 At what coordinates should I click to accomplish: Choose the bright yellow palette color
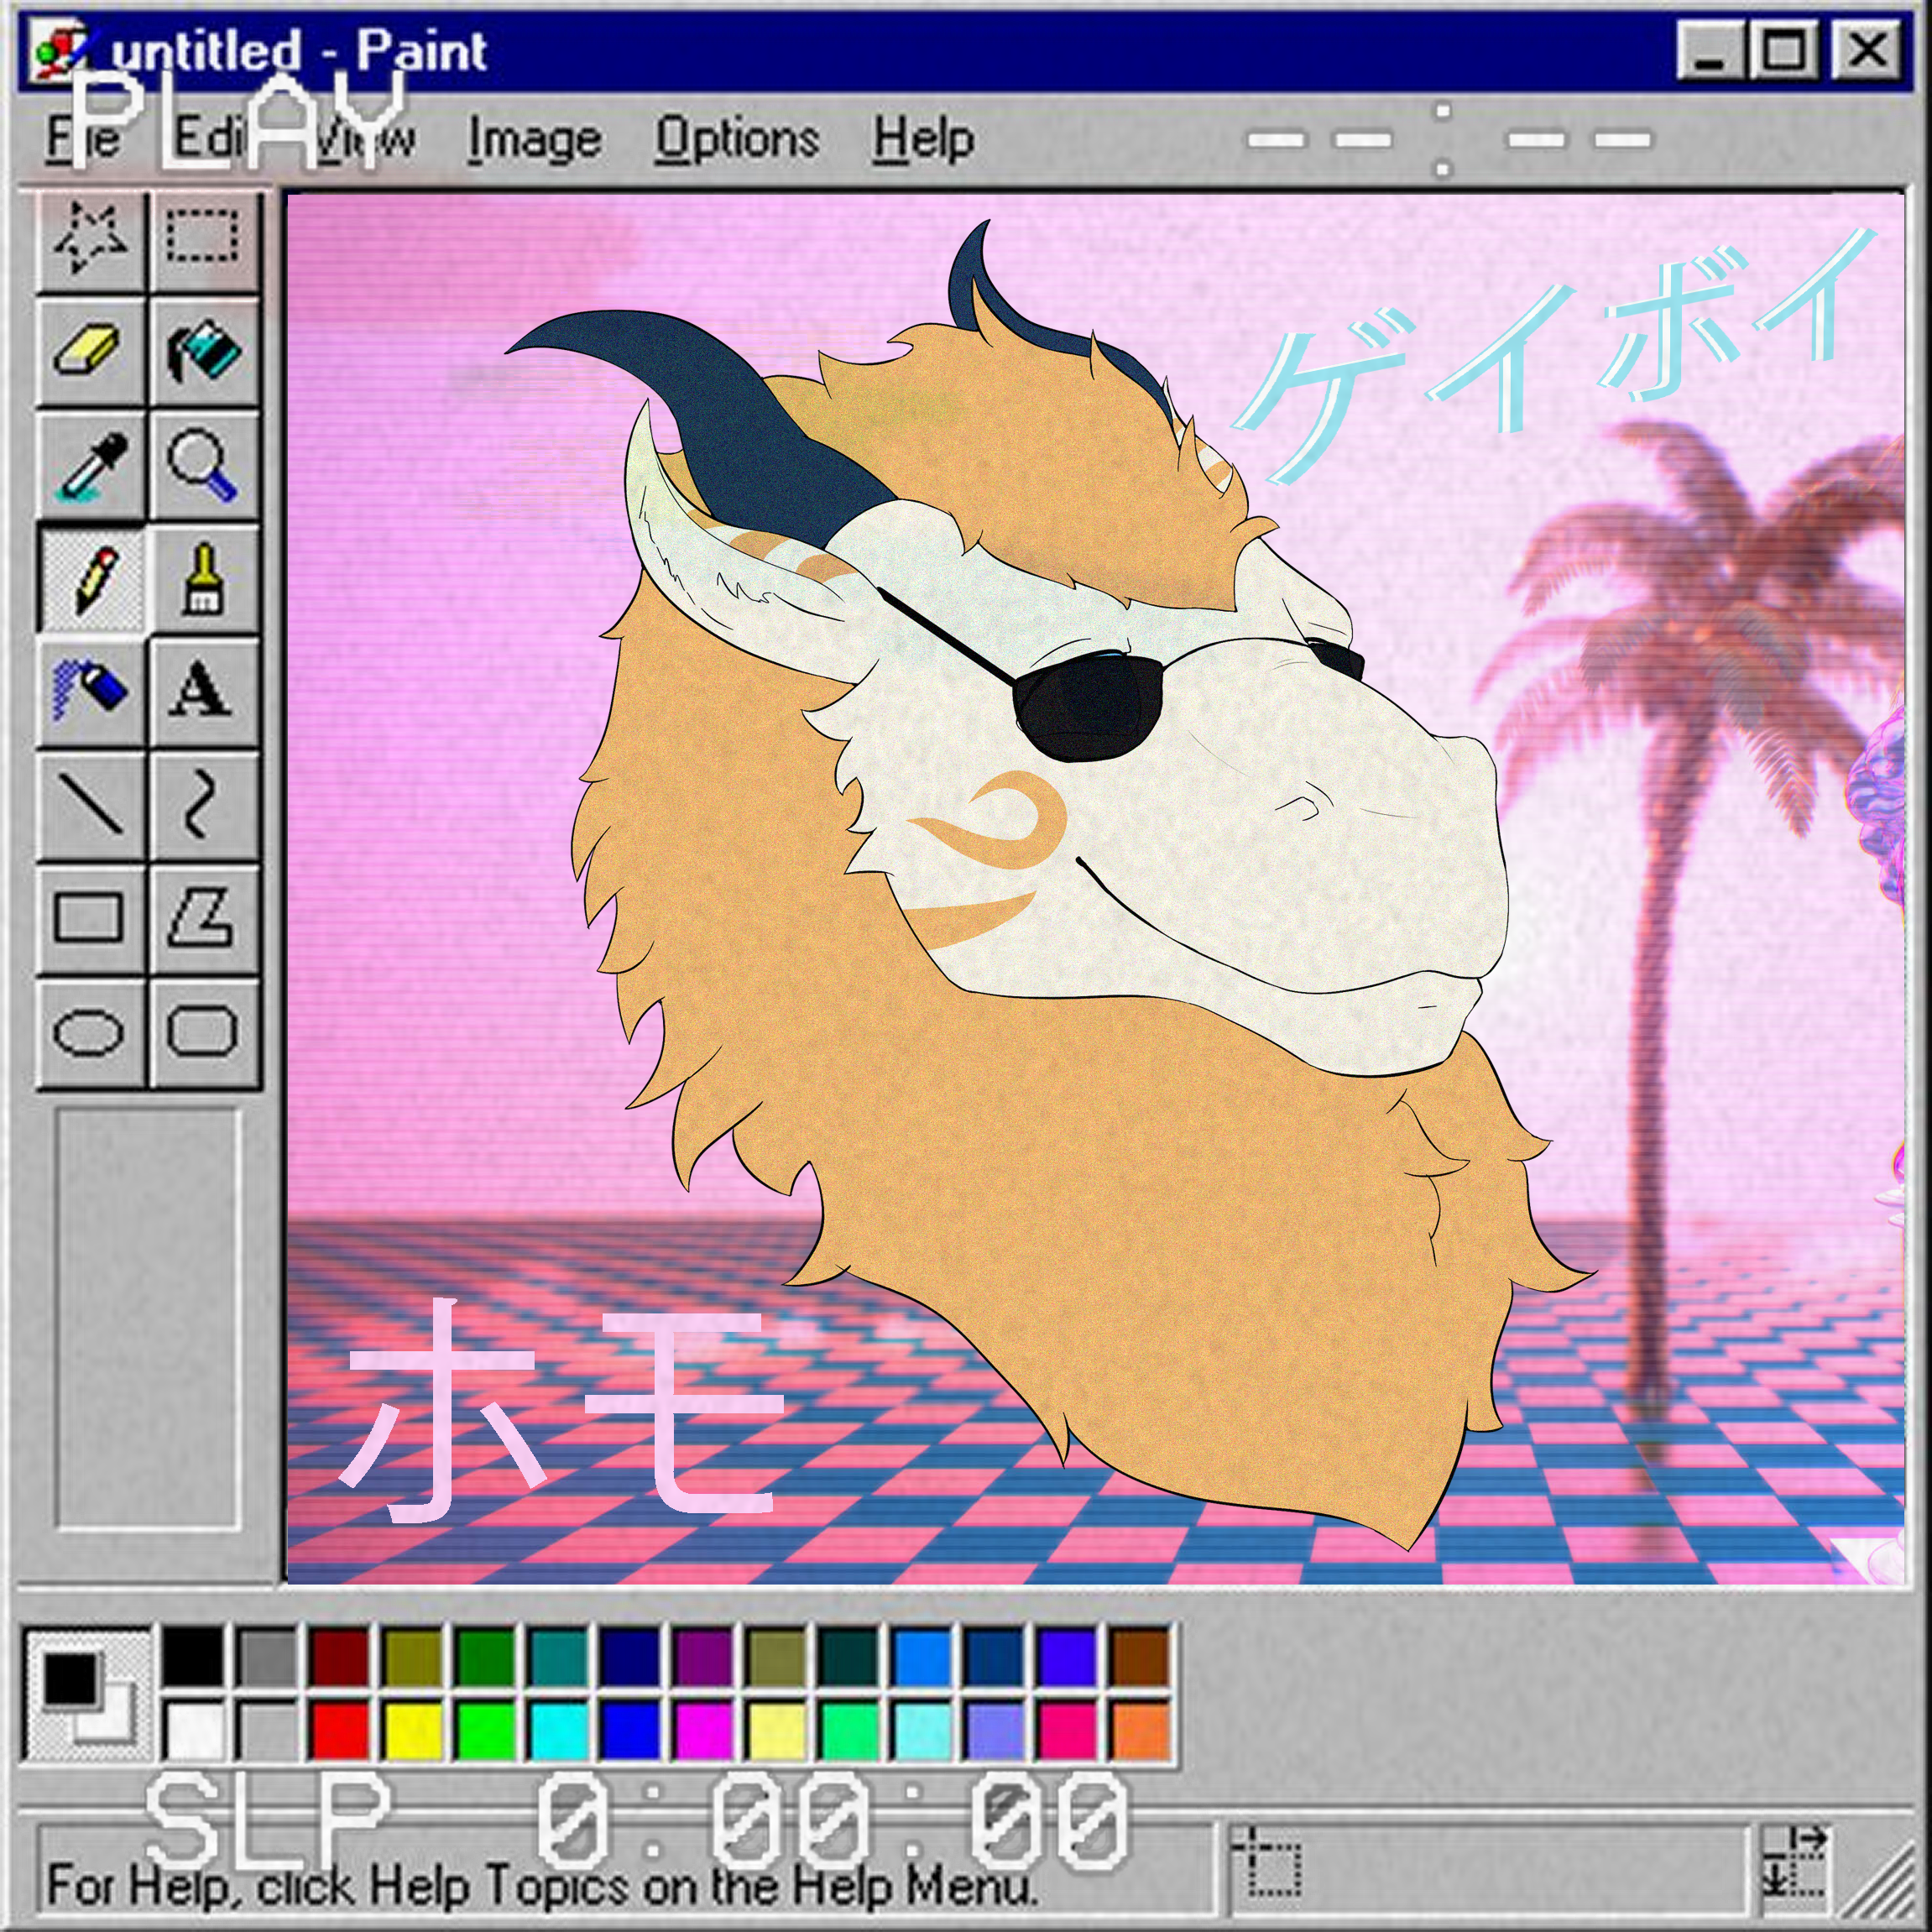413,1730
